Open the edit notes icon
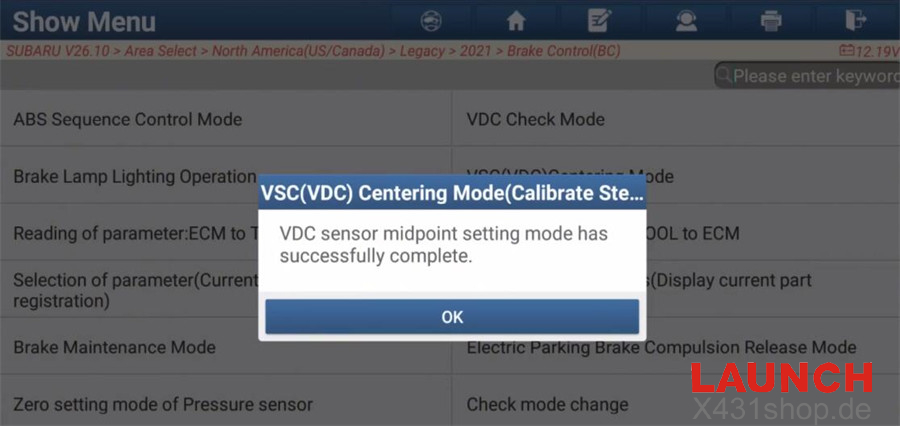900x426 pixels. 600,20
